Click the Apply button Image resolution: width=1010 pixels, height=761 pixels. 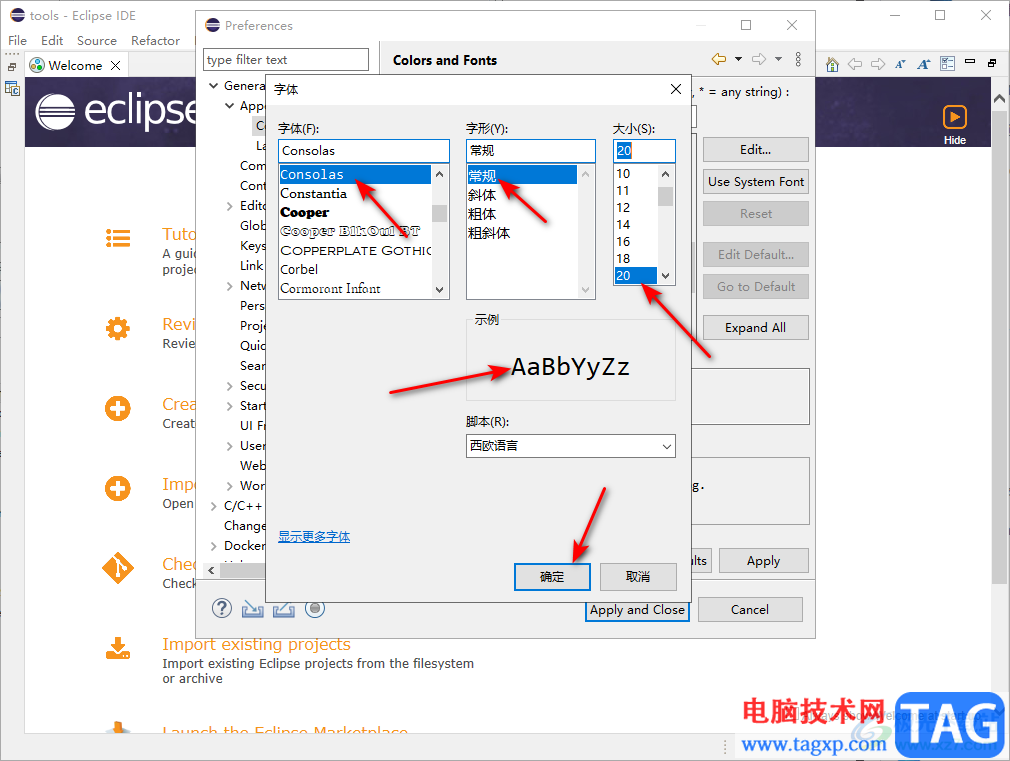[x=763, y=561]
